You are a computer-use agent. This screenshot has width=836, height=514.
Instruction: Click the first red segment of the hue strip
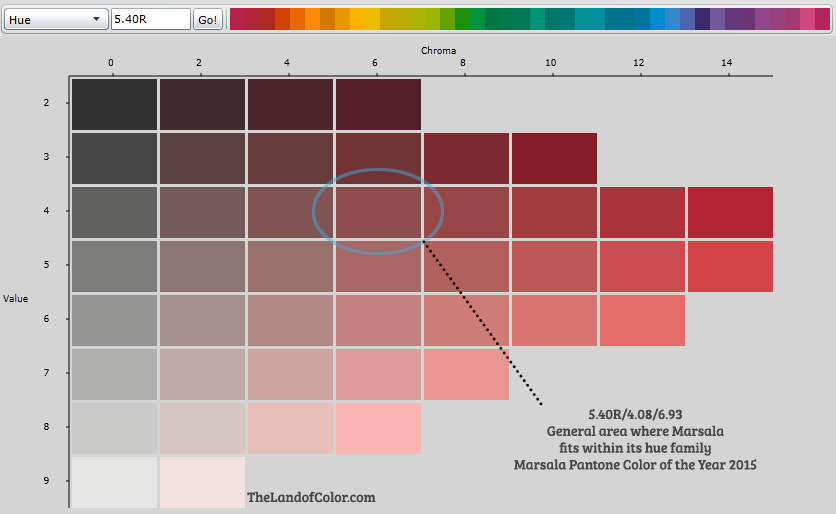pos(237,19)
